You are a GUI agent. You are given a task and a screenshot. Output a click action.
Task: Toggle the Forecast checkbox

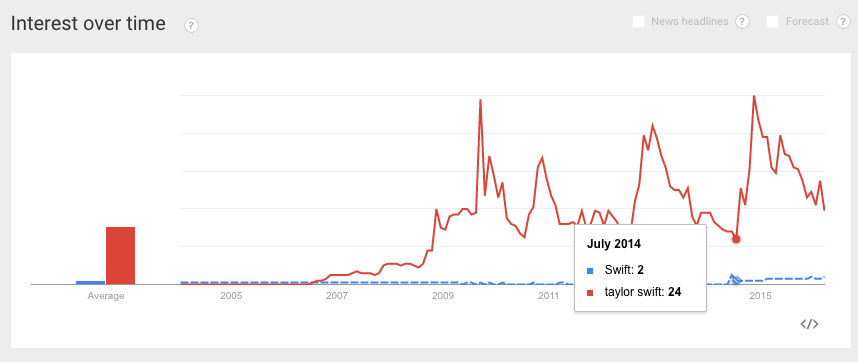click(773, 22)
